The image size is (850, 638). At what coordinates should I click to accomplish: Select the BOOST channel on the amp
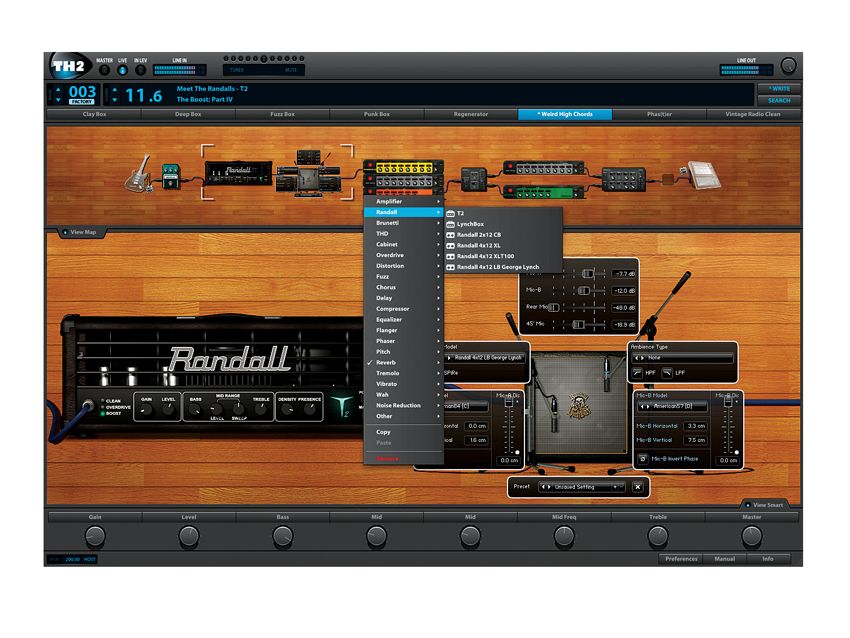pos(102,414)
